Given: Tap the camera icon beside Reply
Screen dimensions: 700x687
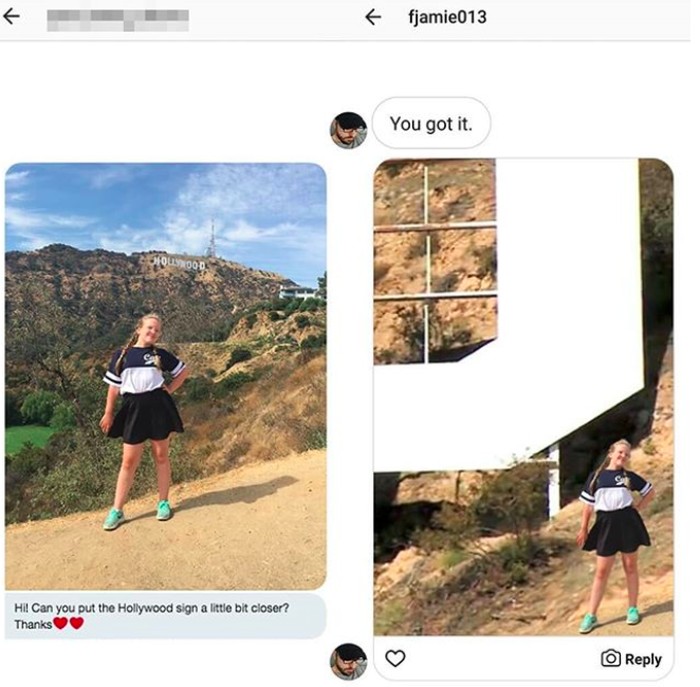Looking at the screenshot, I should click(x=611, y=658).
